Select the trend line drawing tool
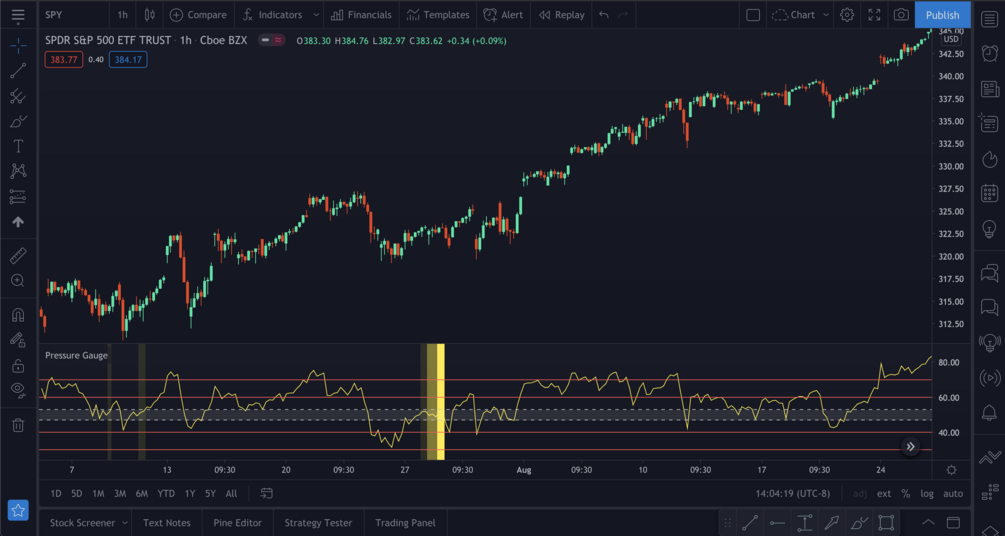Image resolution: width=1005 pixels, height=536 pixels. tap(18, 71)
